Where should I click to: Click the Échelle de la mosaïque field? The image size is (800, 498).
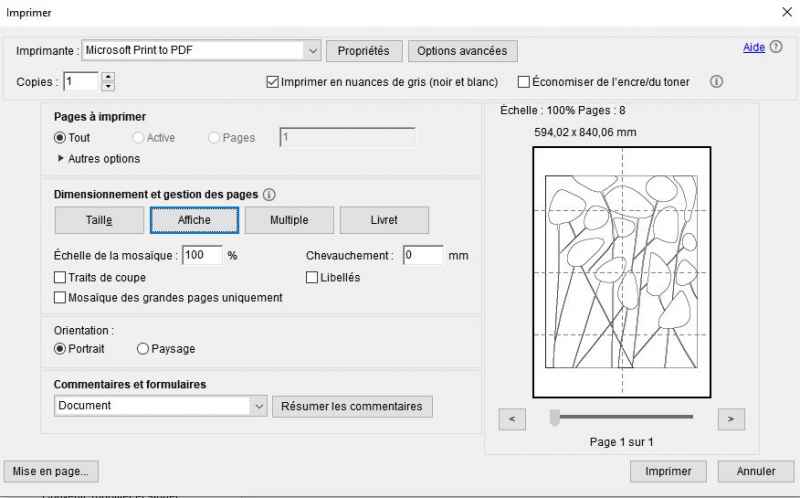(203, 255)
